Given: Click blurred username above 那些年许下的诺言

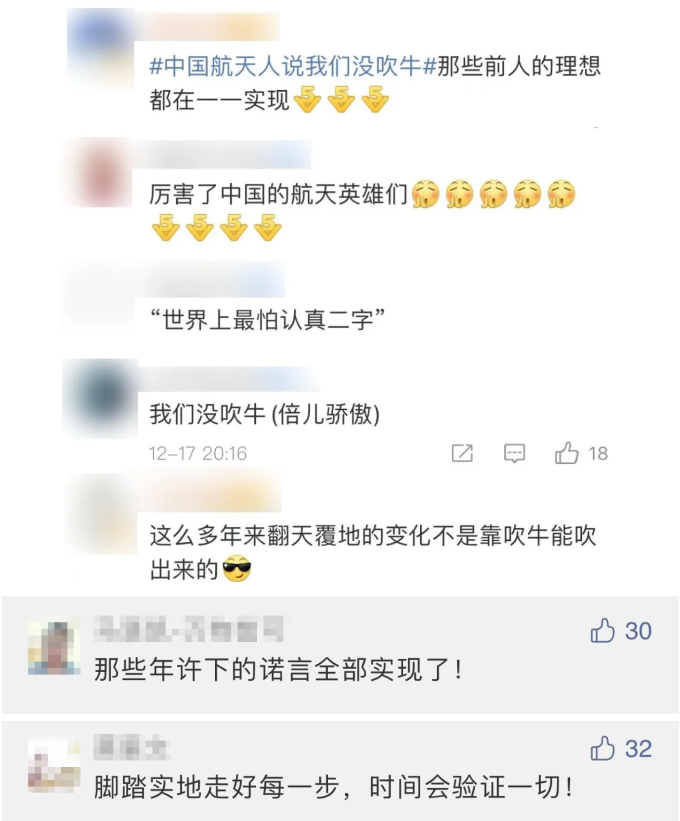Looking at the screenshot, I should tap(188, 629).
